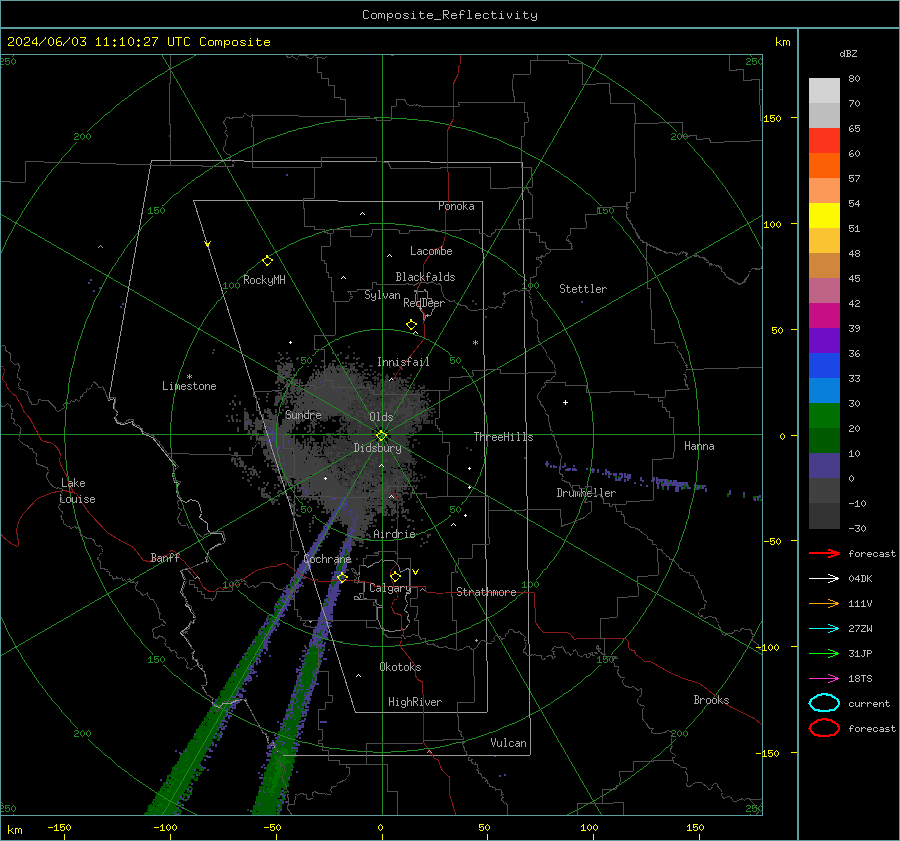The image size is (900, 841).
Task: Click the HighRiver label
Action: 415,702
